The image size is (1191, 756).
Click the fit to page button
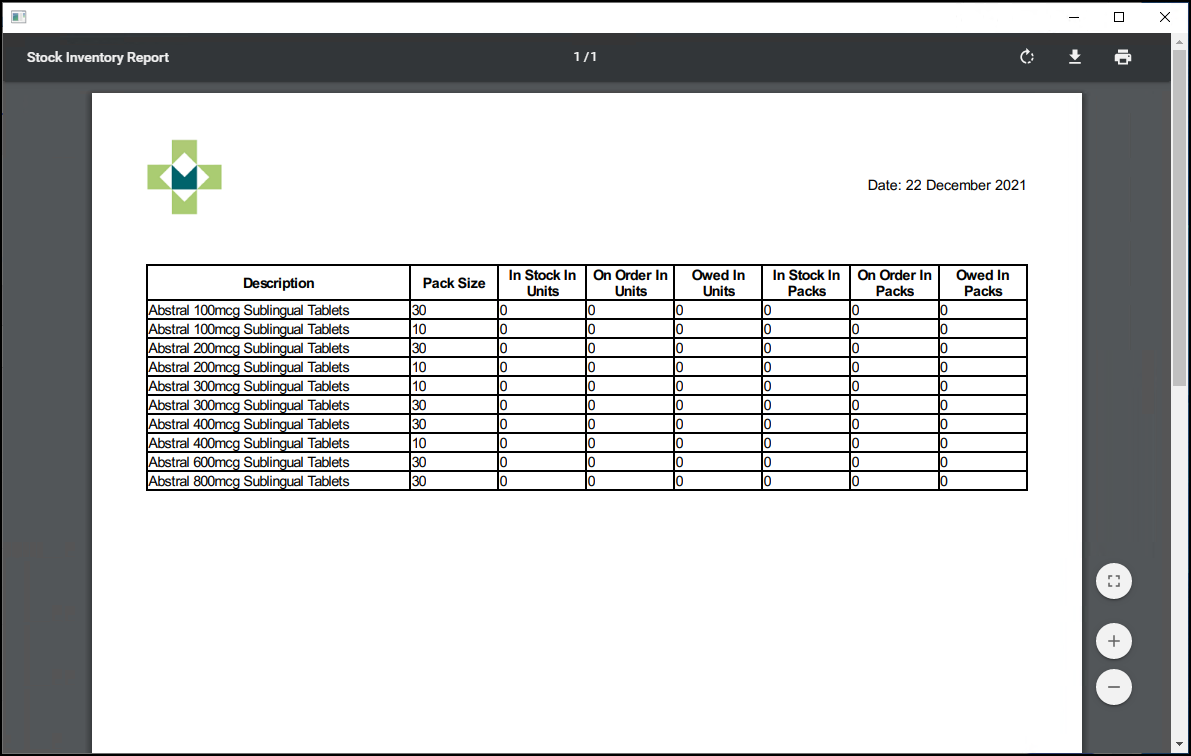point(1113,581)
